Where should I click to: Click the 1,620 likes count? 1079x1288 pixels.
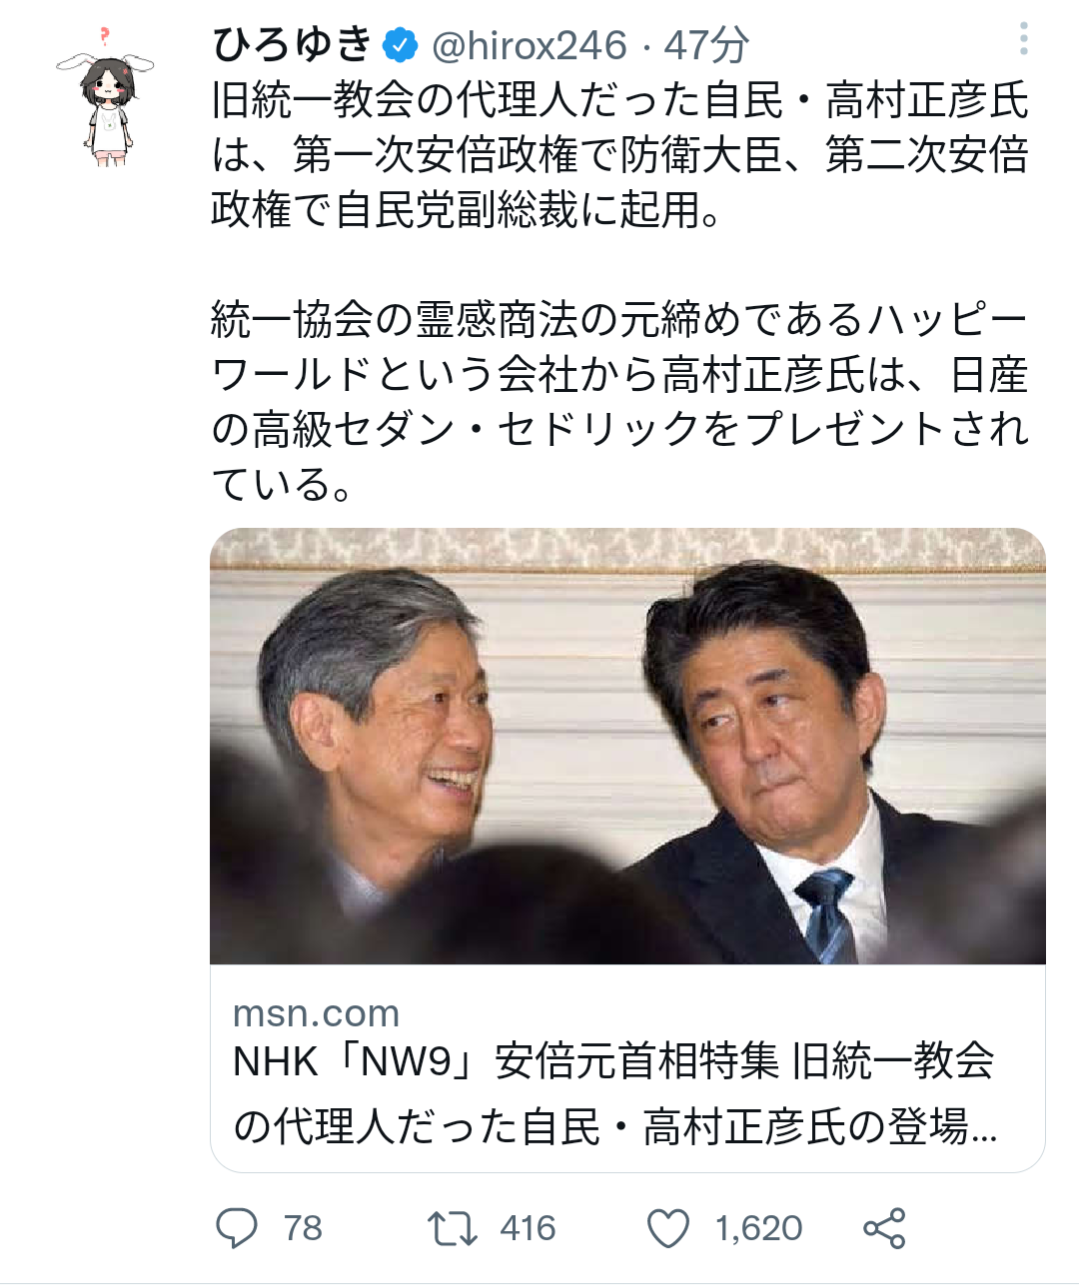point(758,1228)
